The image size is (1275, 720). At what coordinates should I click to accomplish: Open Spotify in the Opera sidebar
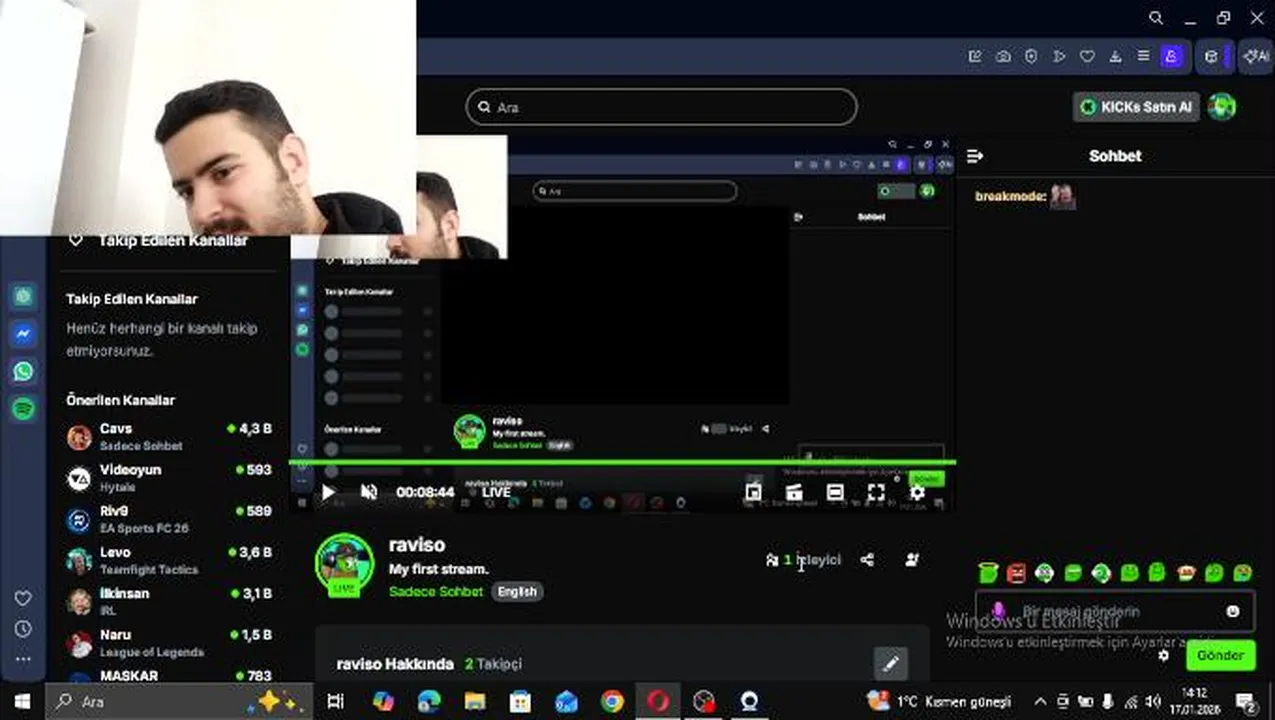click(x=23, y=408)
